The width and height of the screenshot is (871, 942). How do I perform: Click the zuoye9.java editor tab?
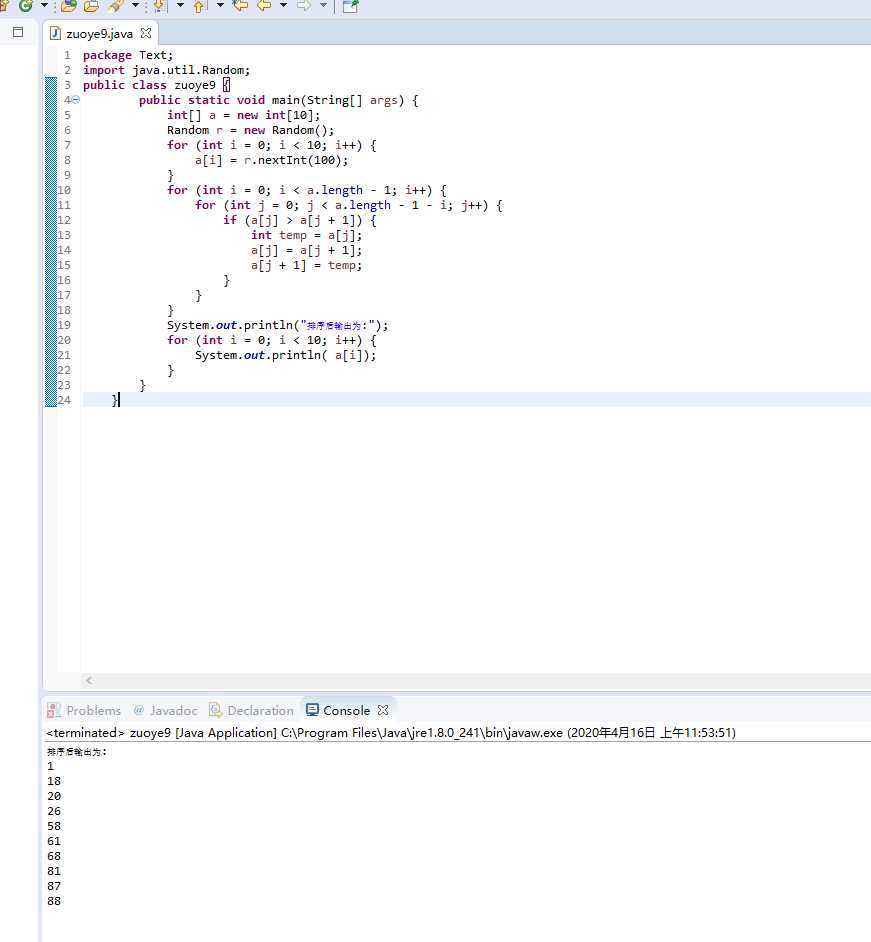pyautogui.click(x=98, y=33)
